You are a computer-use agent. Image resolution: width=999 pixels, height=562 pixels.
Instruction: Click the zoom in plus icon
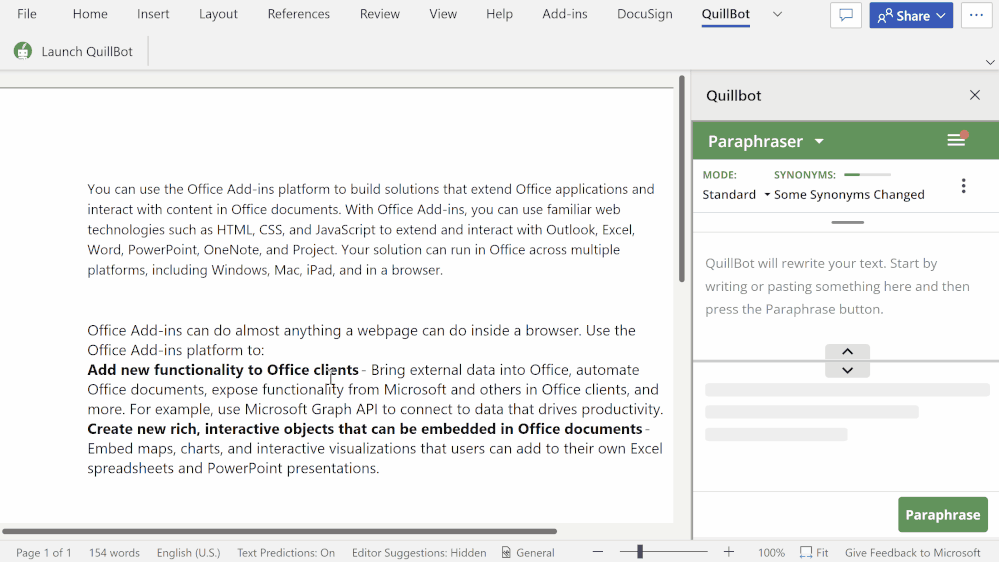click(729, 552)
